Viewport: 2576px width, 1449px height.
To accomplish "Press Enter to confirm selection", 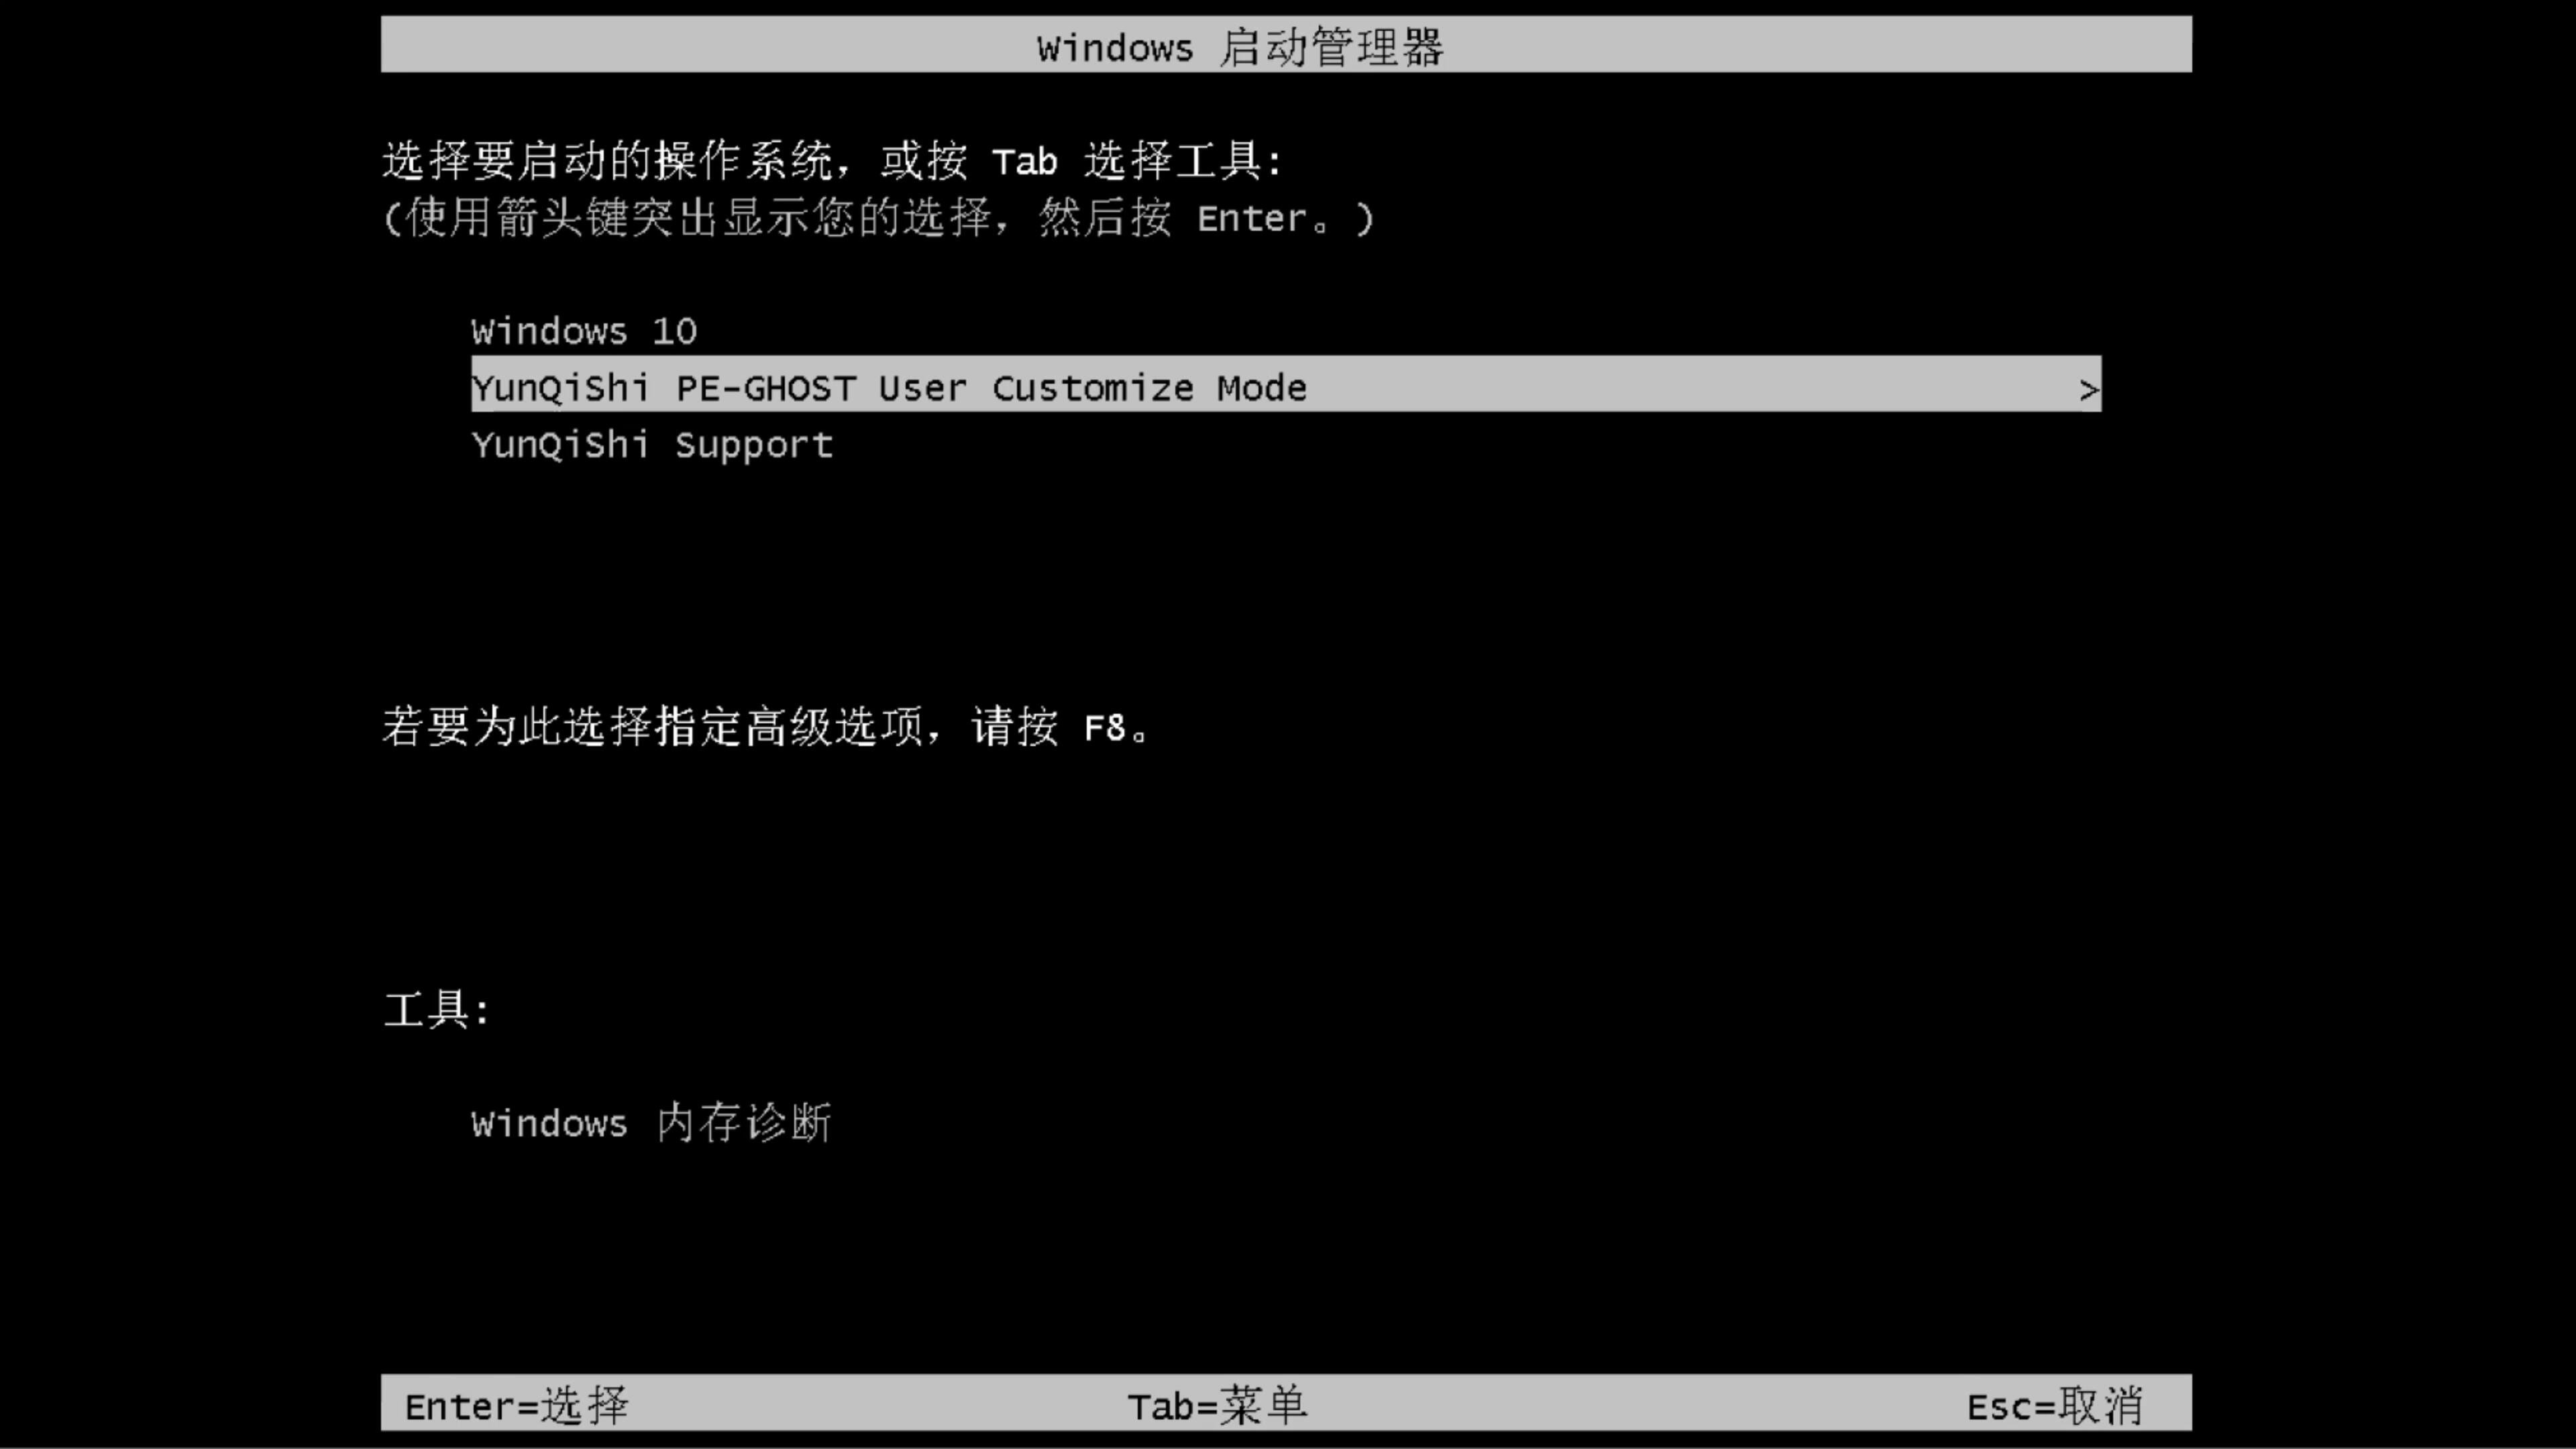I will pyautogui.click(x=513, y=1405).
